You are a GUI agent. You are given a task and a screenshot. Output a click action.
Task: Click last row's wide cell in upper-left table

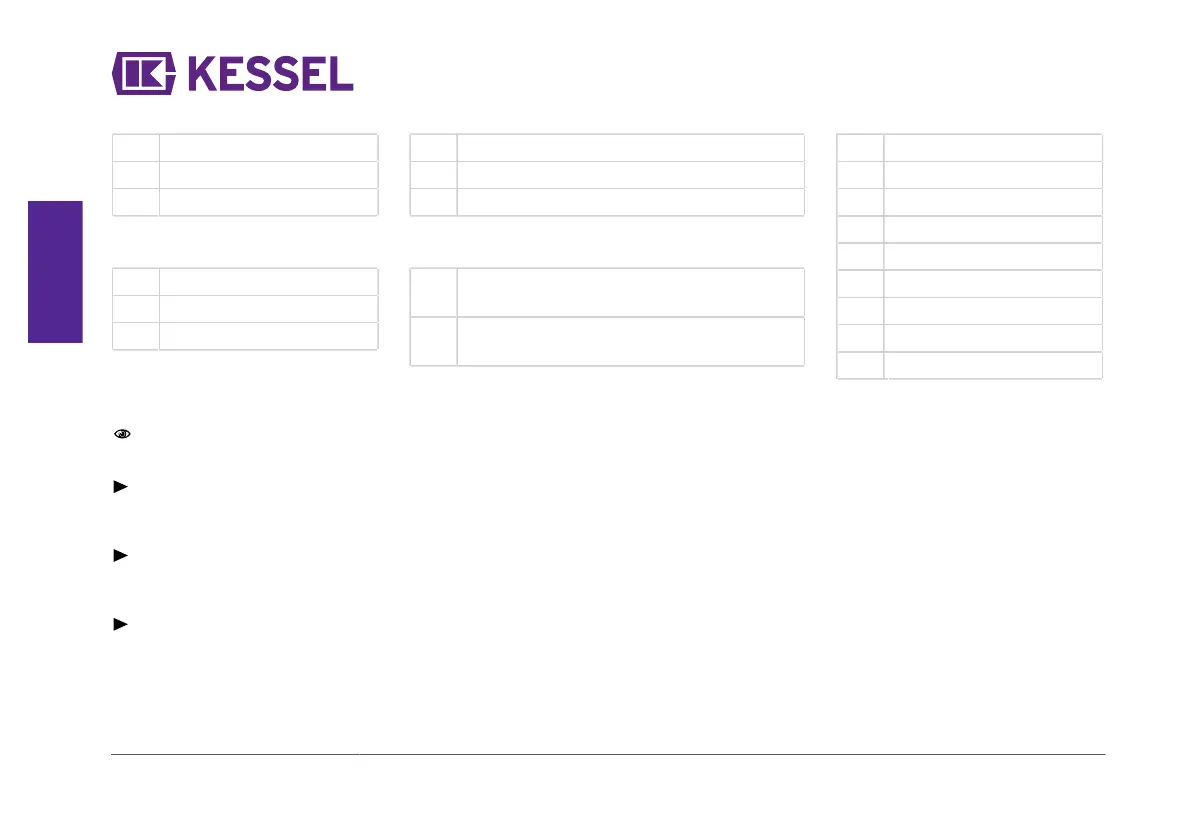pyautogui.click(x=269, y=203)
